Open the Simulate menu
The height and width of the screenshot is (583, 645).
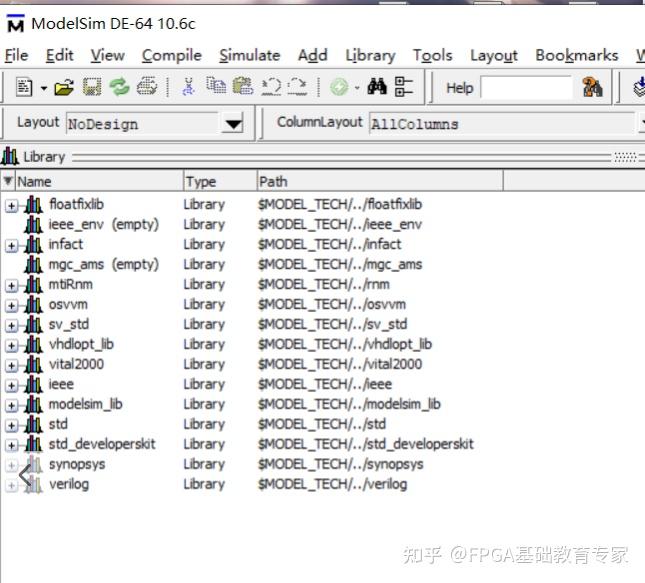[x=249, y=55]
